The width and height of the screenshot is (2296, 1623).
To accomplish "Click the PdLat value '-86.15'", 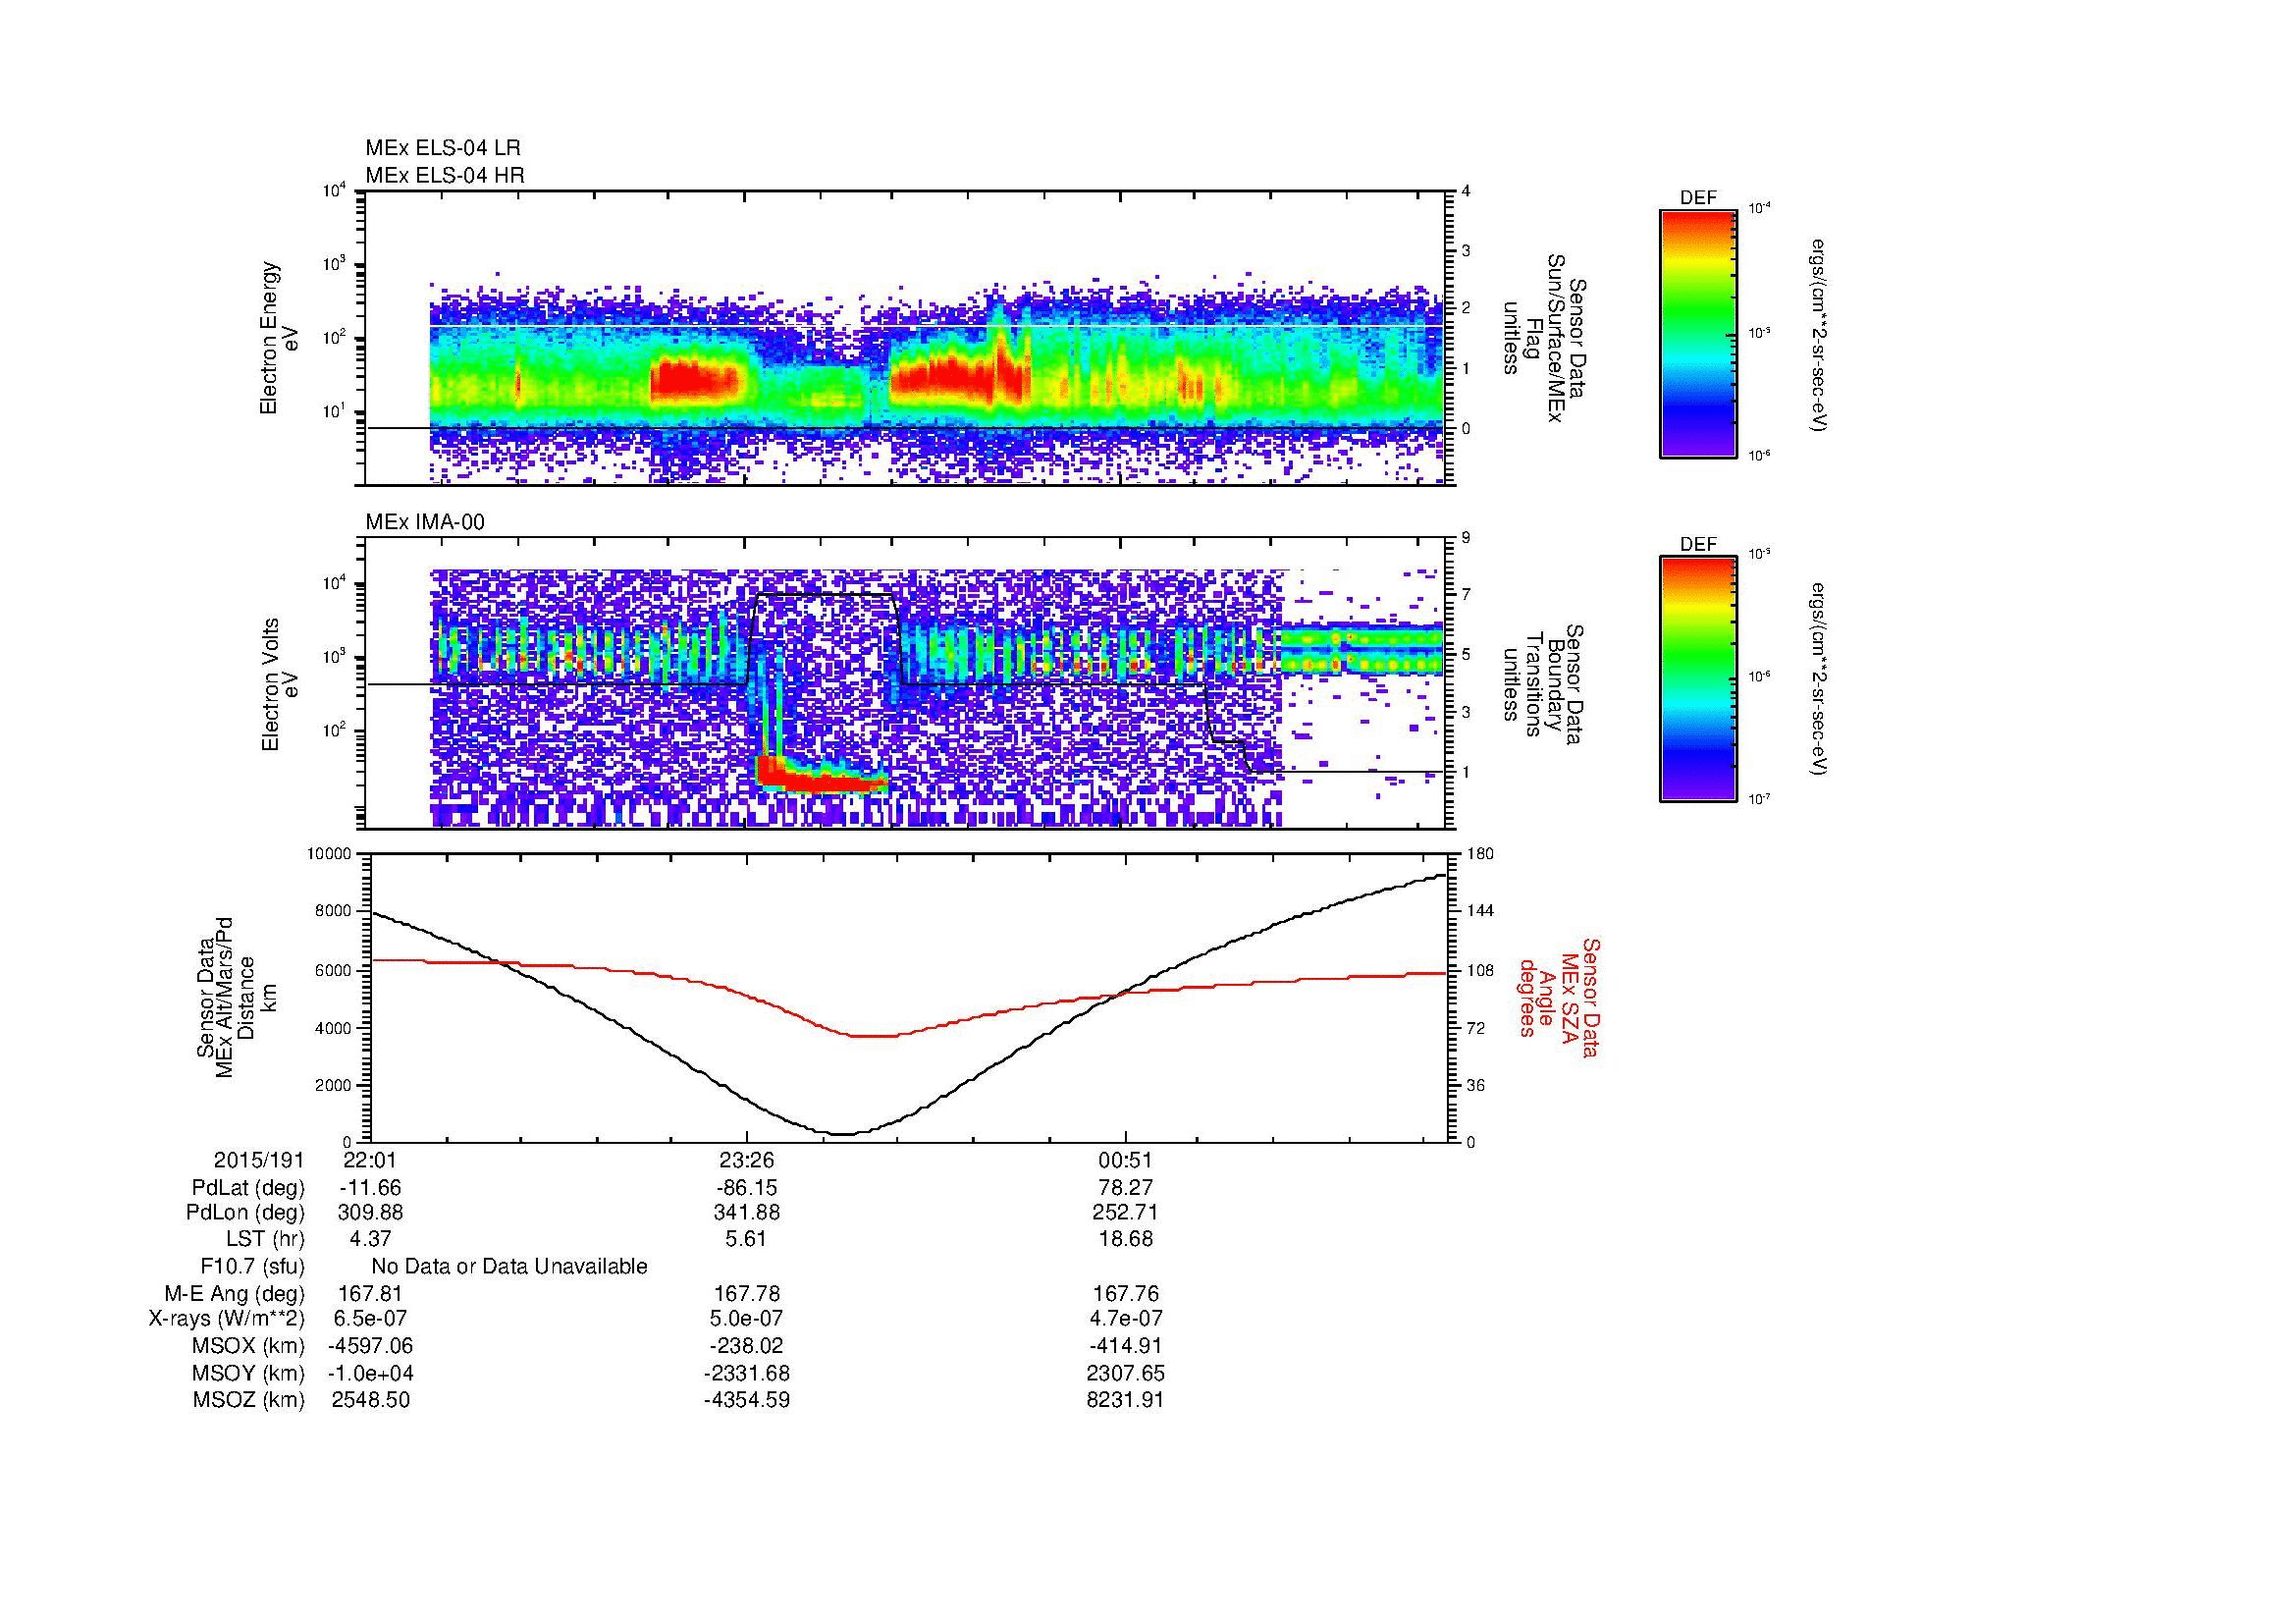I will pyautogui.click(x=747, y=1188).
